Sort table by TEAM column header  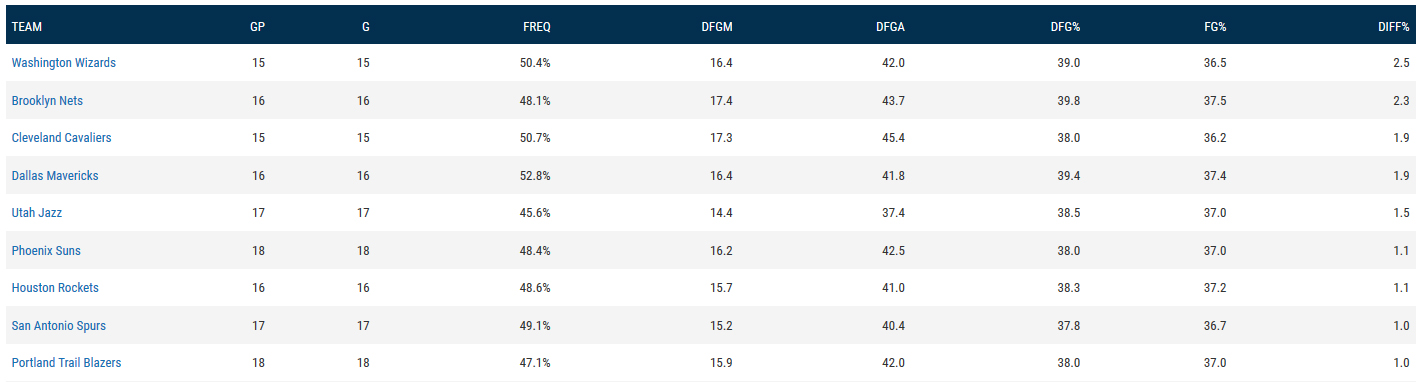(27, 25)
